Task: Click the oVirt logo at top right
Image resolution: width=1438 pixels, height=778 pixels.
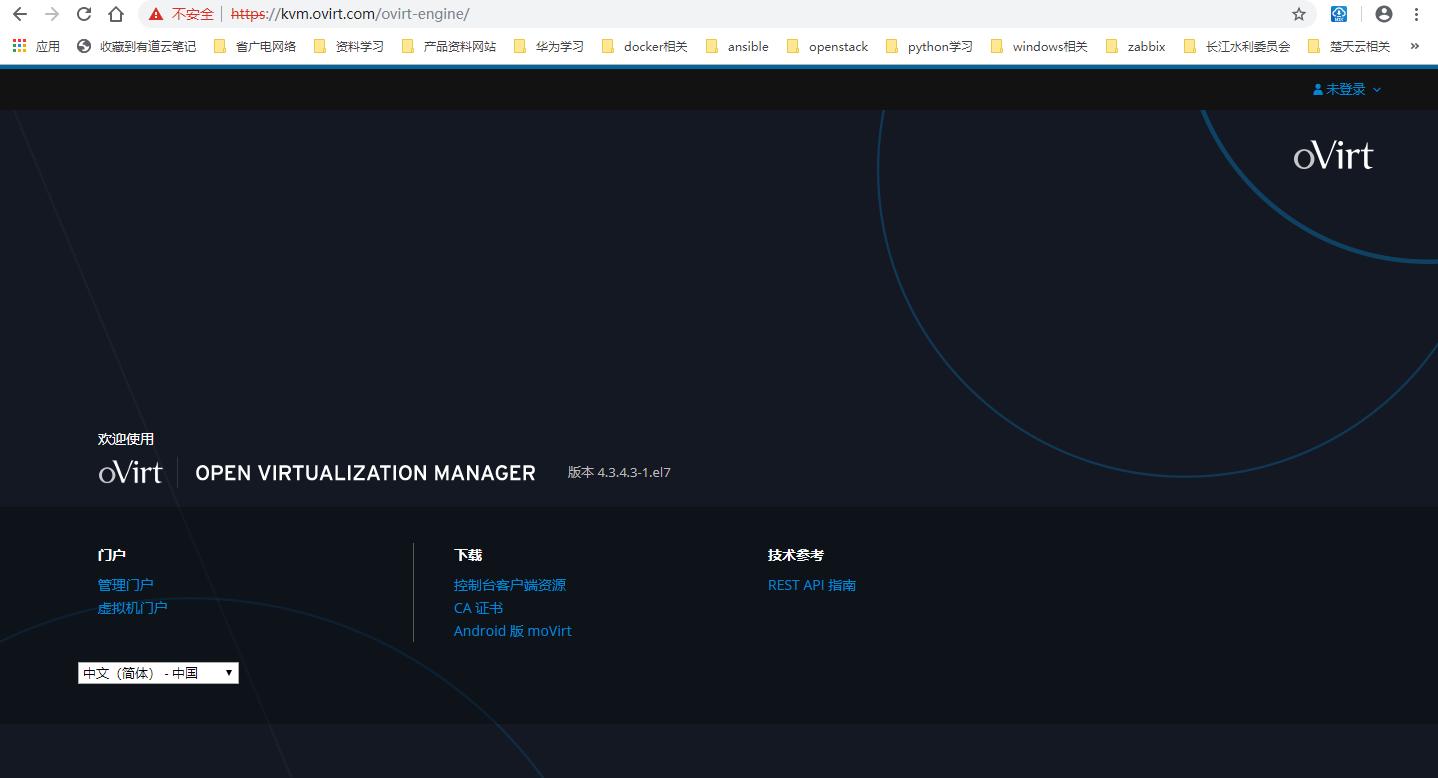Action: (x=1333, y=155)
